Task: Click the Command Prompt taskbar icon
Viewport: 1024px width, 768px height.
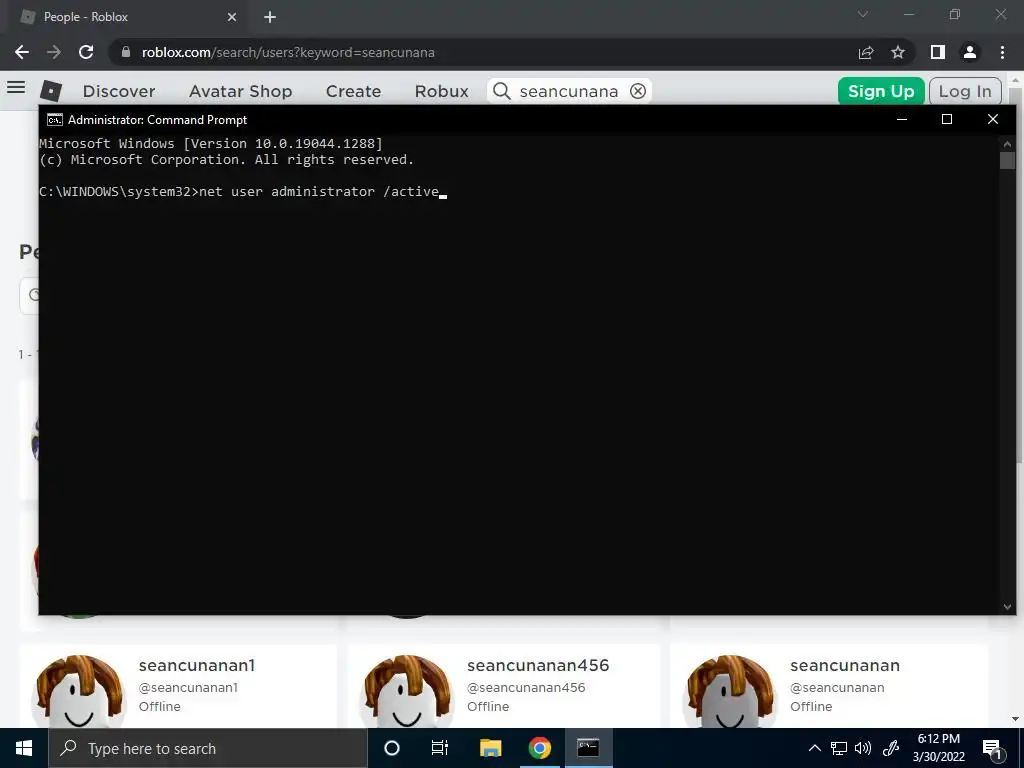Action: click(588, 748)
